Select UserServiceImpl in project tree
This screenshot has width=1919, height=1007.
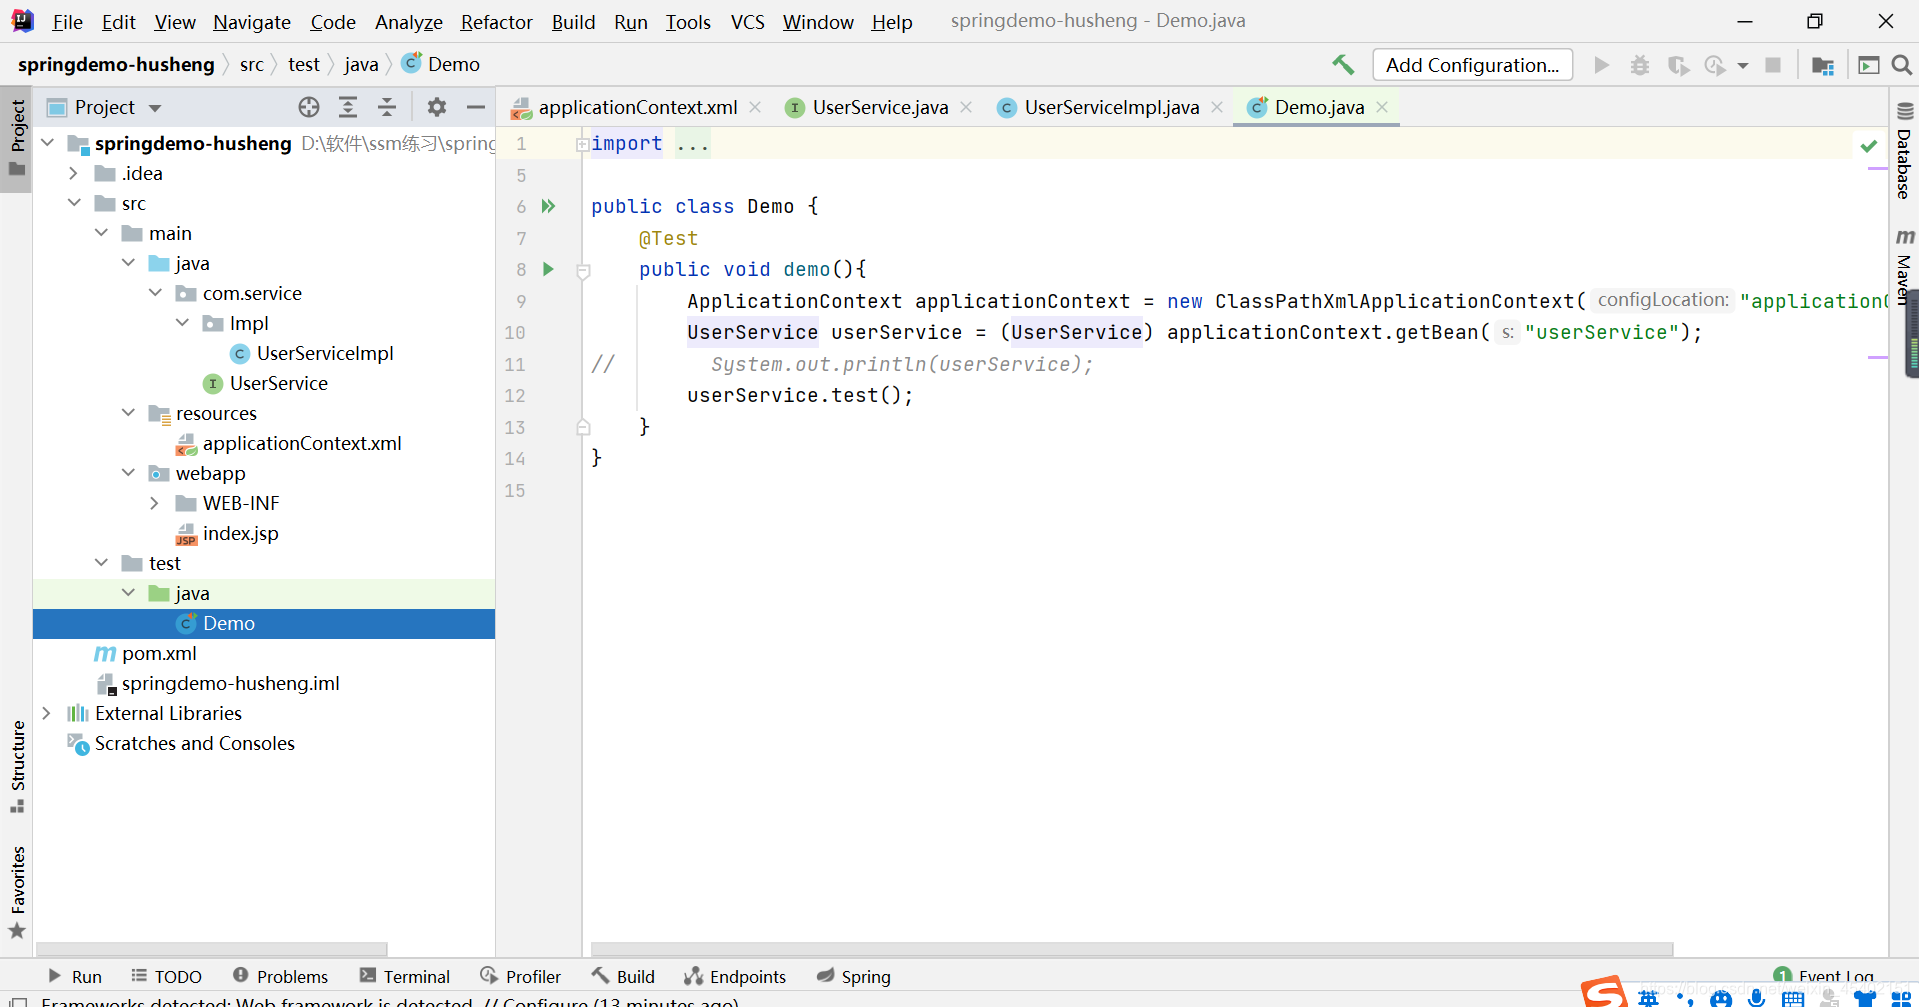click(x=325, y=353)
